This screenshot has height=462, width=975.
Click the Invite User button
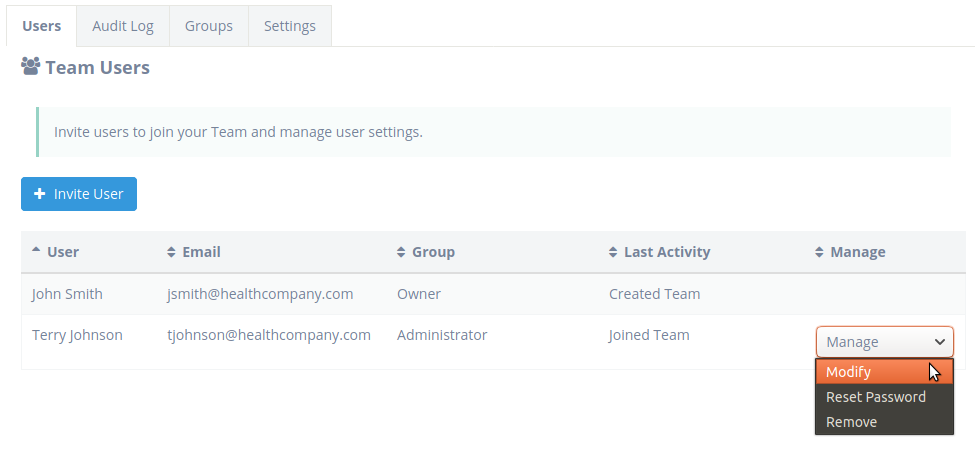79,194
